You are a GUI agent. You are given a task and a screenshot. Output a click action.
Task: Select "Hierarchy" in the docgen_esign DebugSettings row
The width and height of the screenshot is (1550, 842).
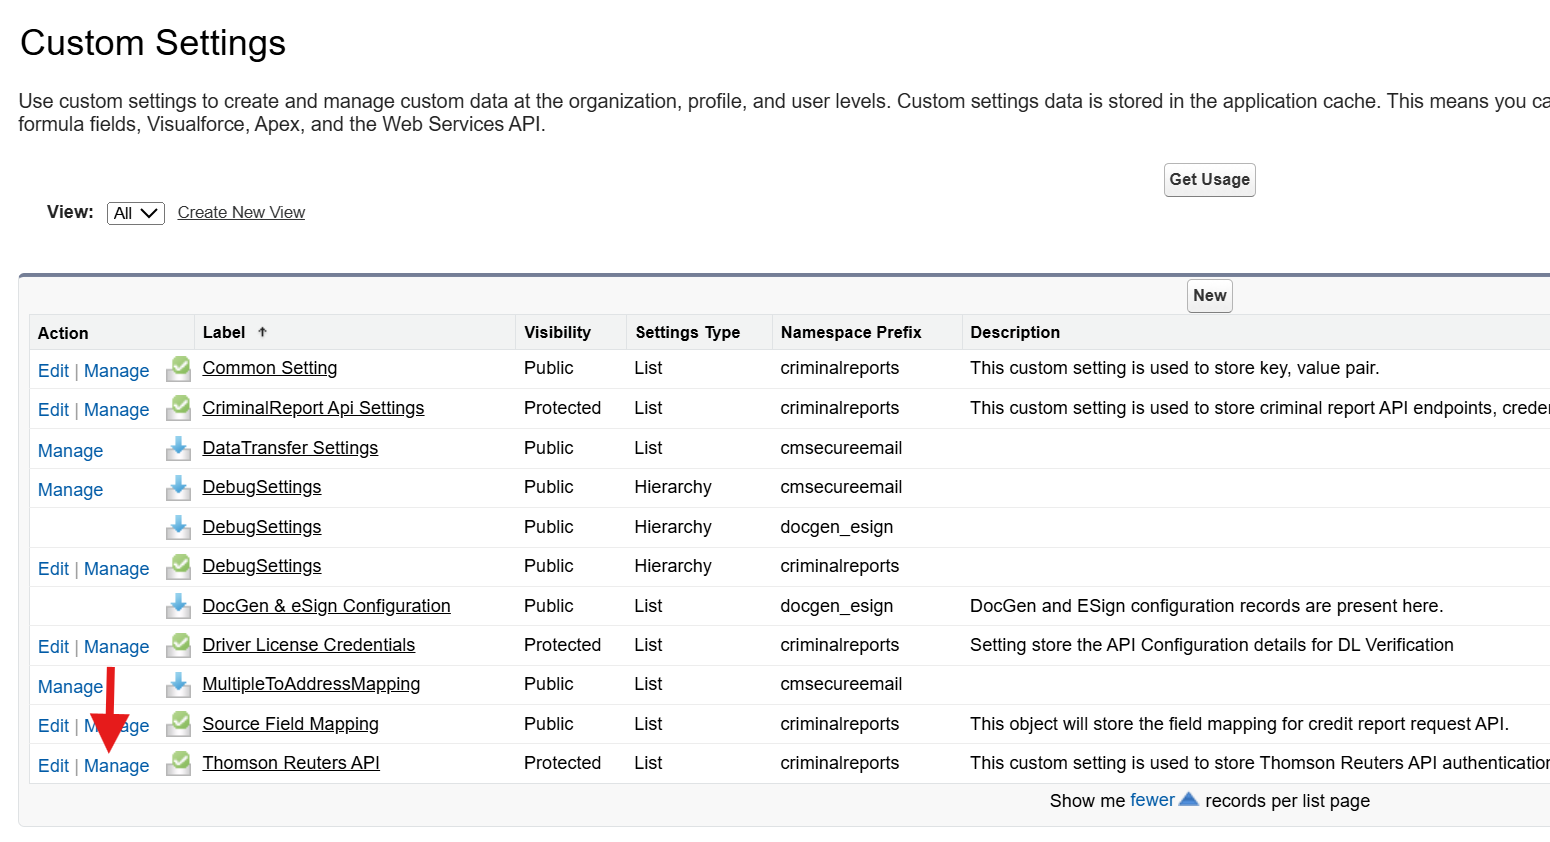(x=673, y=527)
